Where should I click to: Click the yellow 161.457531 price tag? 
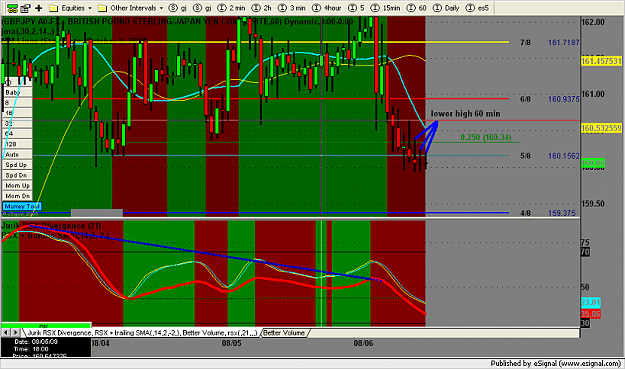tap(601, 61)
